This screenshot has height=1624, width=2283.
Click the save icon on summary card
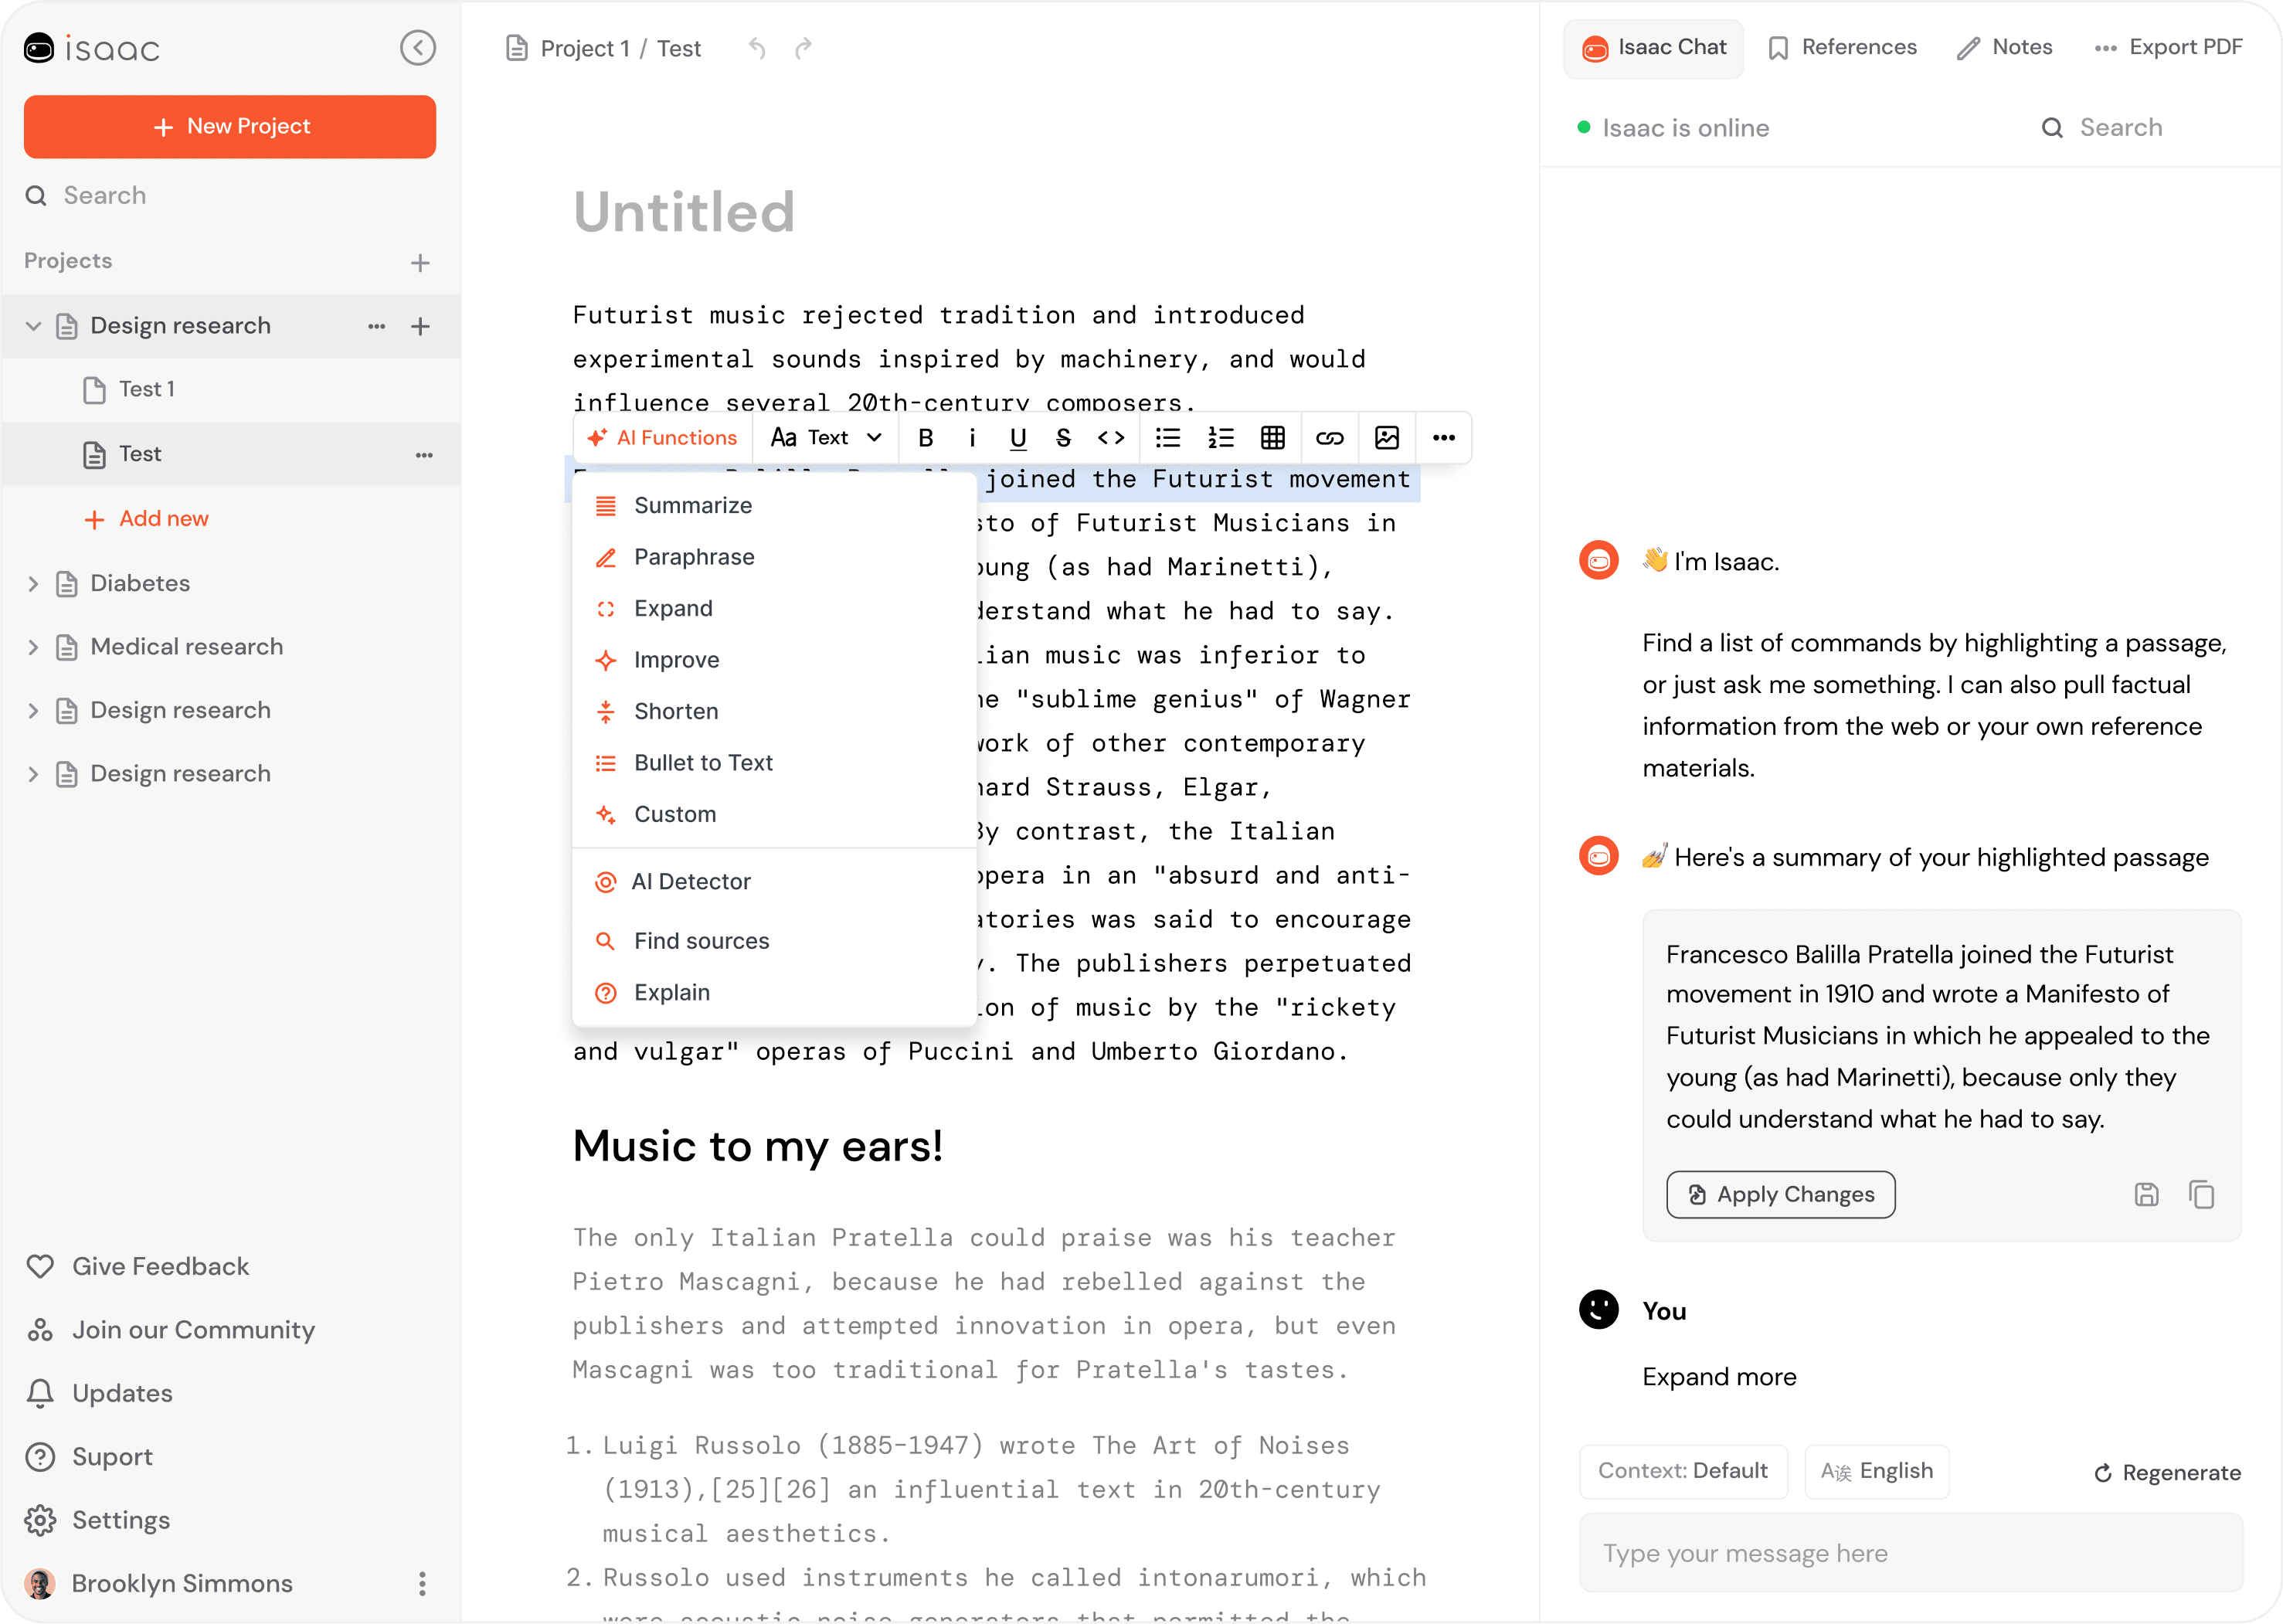[x=2146, y=1194]
